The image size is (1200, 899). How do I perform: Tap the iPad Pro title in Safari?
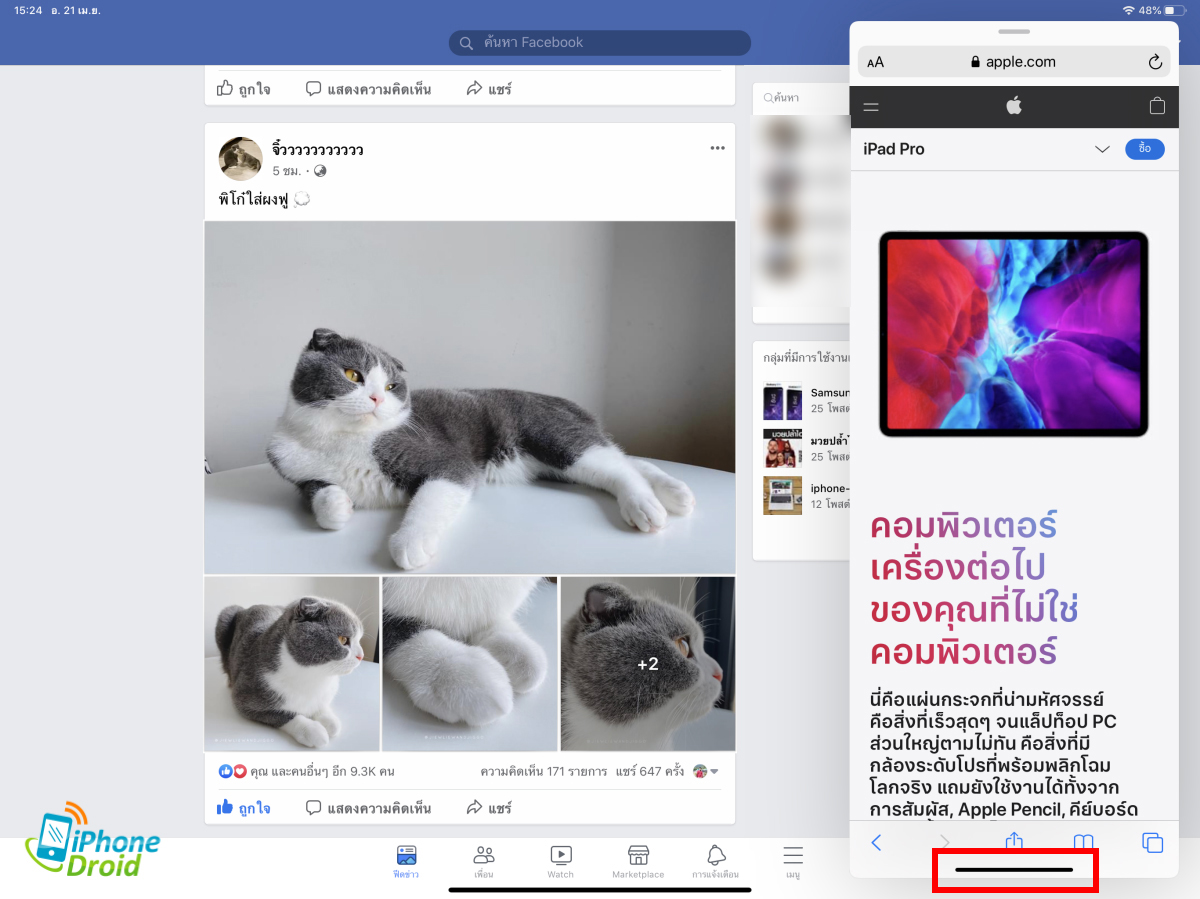894,149
